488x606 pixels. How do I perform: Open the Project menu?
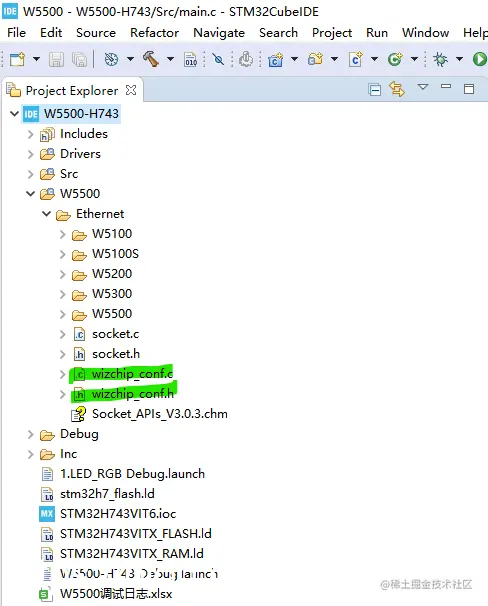[x=332, y=33]
